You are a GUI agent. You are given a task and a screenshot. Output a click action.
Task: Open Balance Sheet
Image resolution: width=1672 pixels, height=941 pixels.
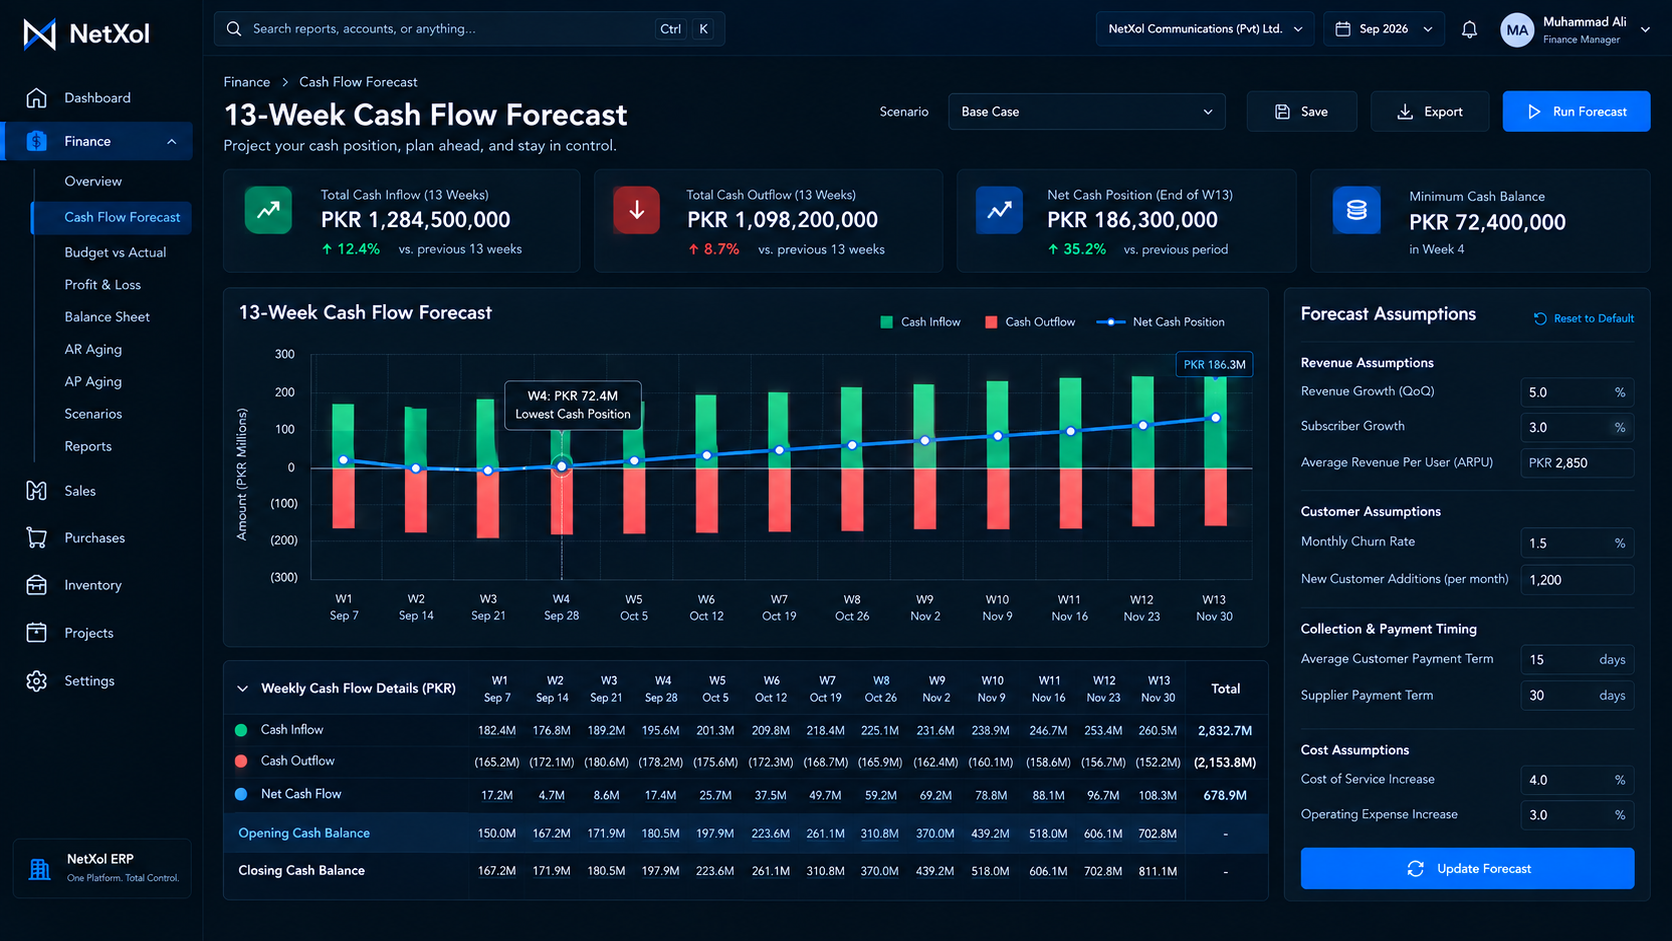(x=107, y=317)
